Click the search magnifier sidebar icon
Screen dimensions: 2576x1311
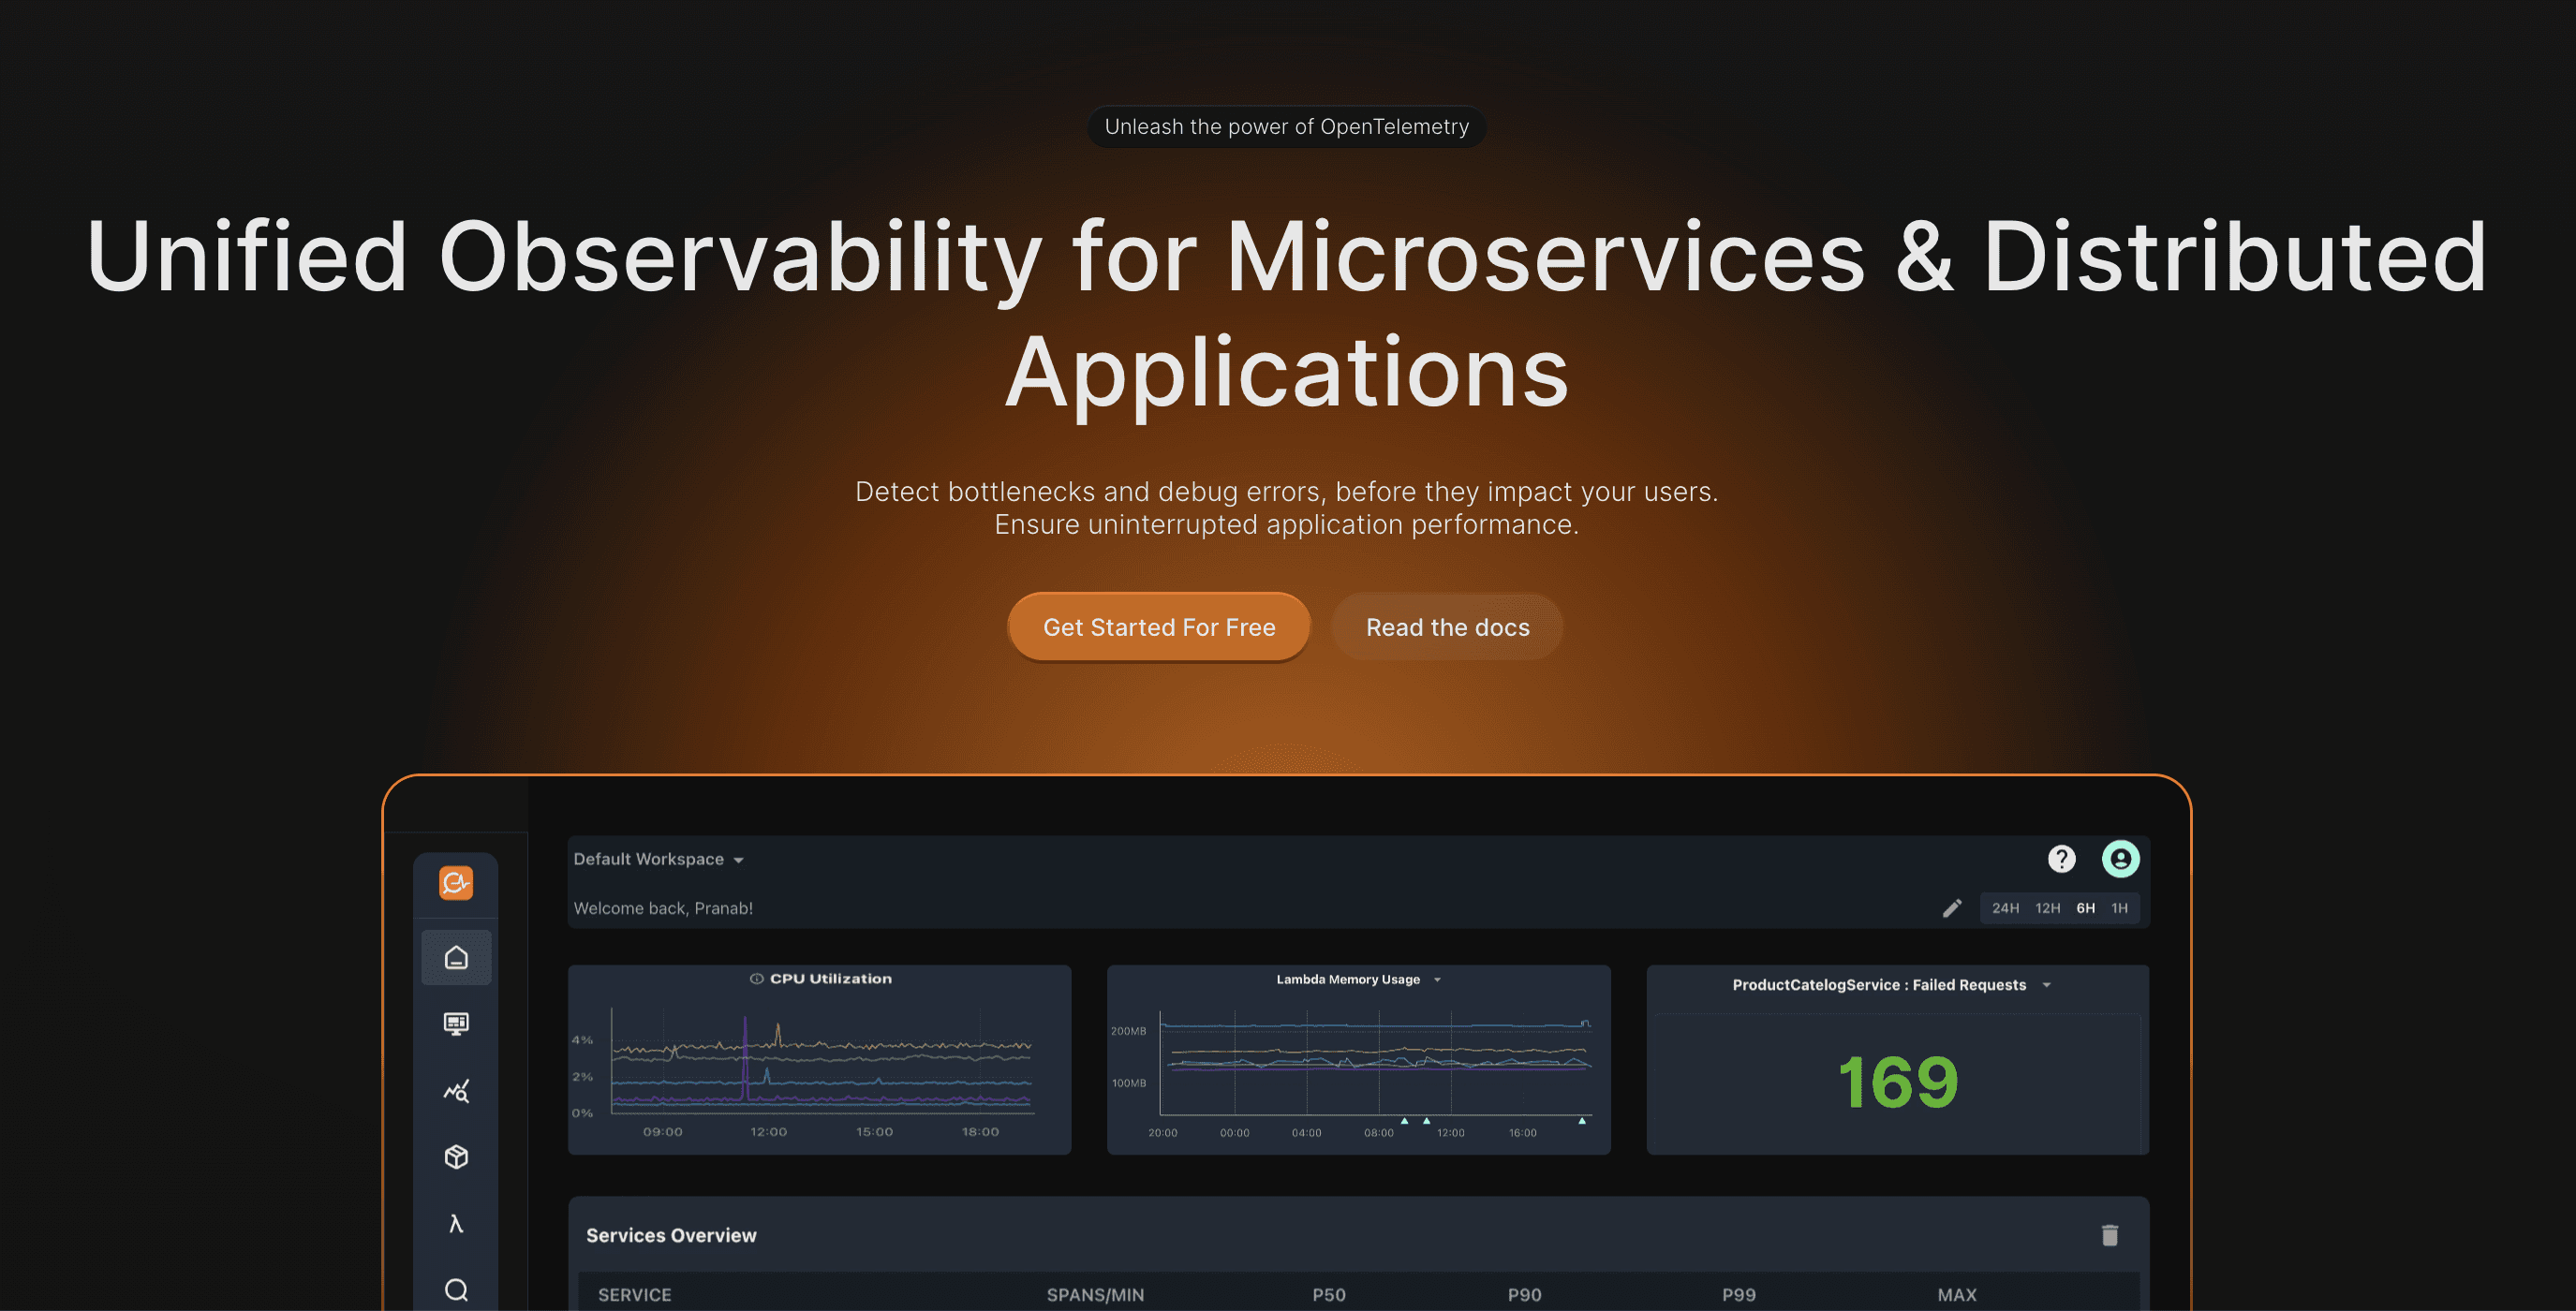point(456,1289)
